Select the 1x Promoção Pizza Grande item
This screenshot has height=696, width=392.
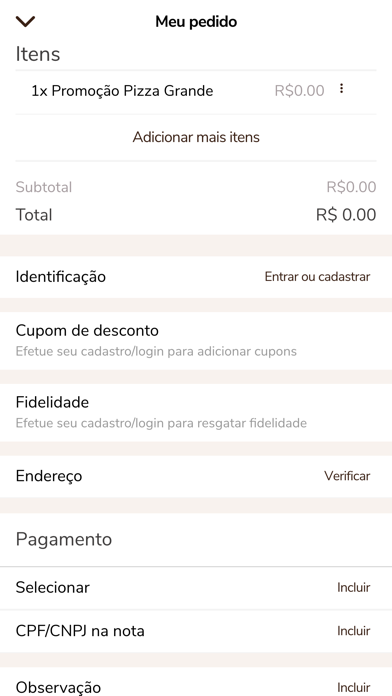pyautogui.click(x=122, y=91)
